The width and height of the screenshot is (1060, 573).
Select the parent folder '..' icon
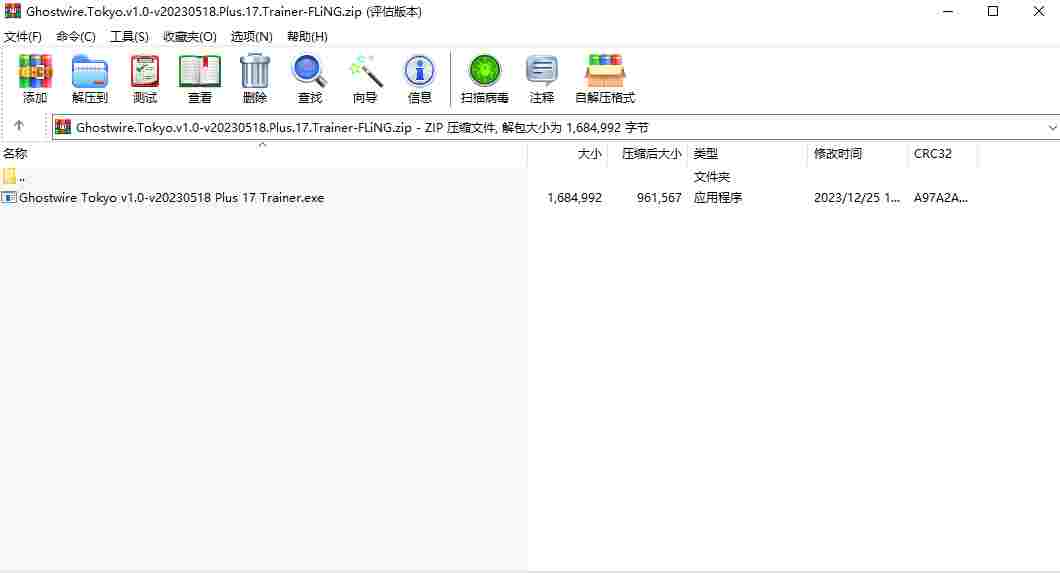point(9,176)
